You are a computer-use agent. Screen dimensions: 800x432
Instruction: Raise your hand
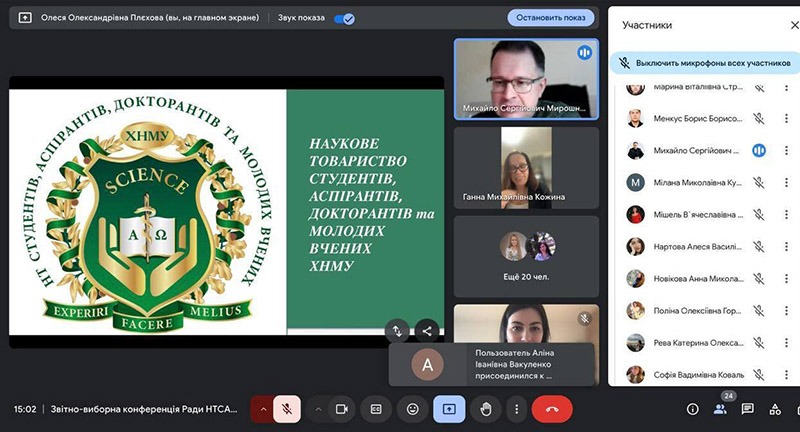[x=486, y=409]
